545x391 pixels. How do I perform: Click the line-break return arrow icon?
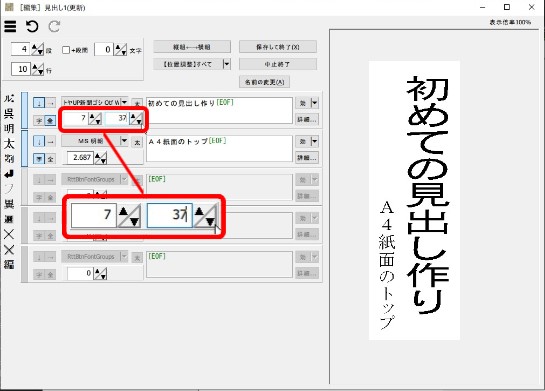tap(9, 174)
